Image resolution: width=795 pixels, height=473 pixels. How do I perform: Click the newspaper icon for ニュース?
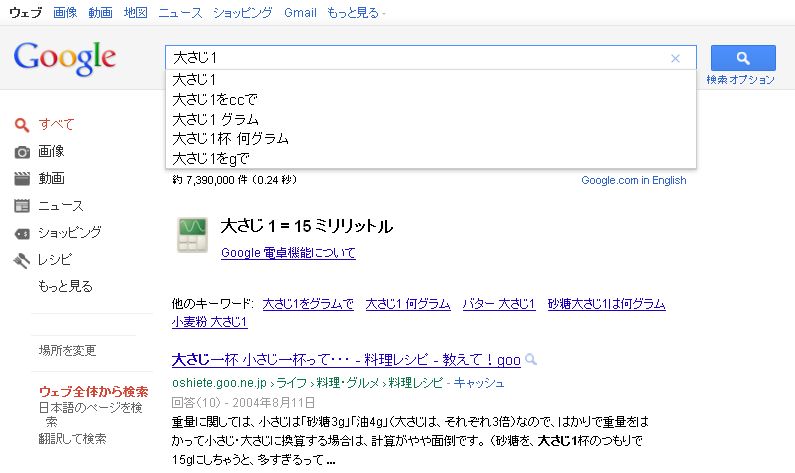click(x=22, y=206)
